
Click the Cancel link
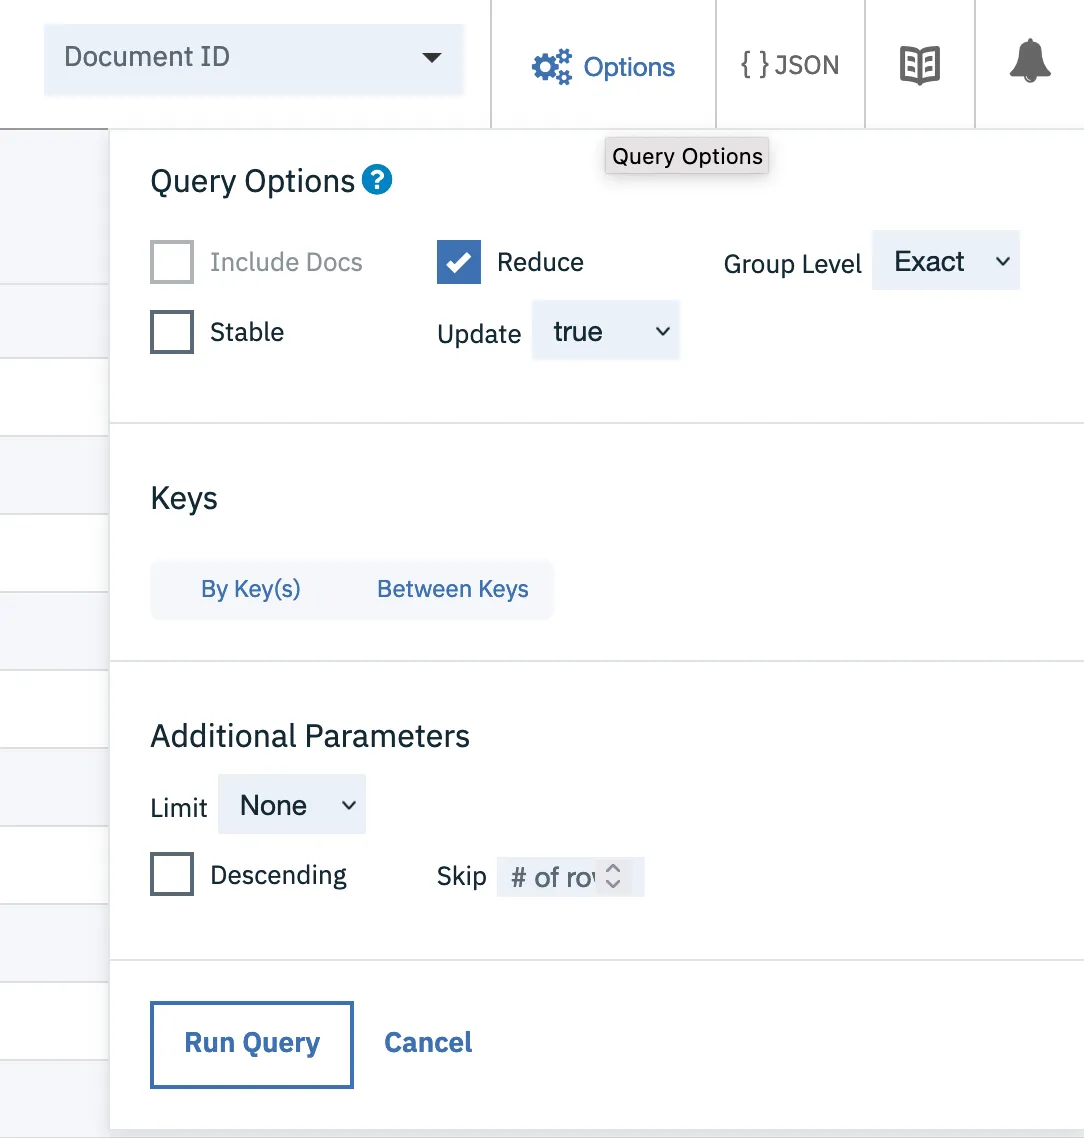tap(428, 1043)
